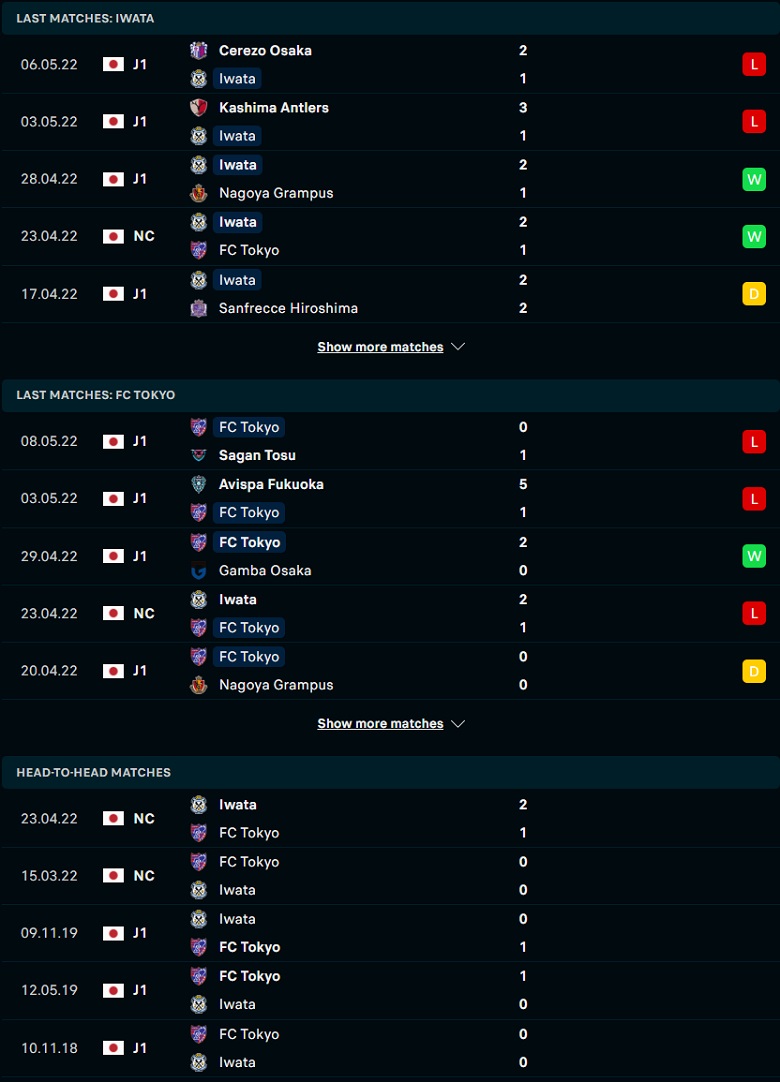Viewport: 780px width, 1082px height.
Task: Click the Sanfrecce Hiroshima club crest
Action: tap(199, 308)
